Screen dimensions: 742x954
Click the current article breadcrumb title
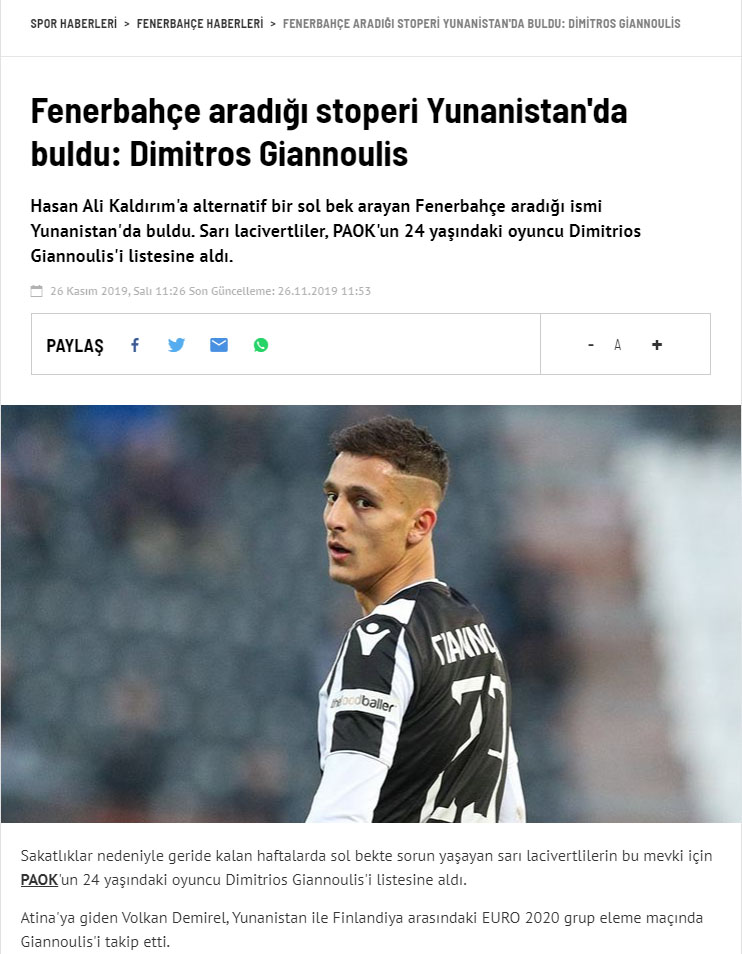click(x=482, y=24)
